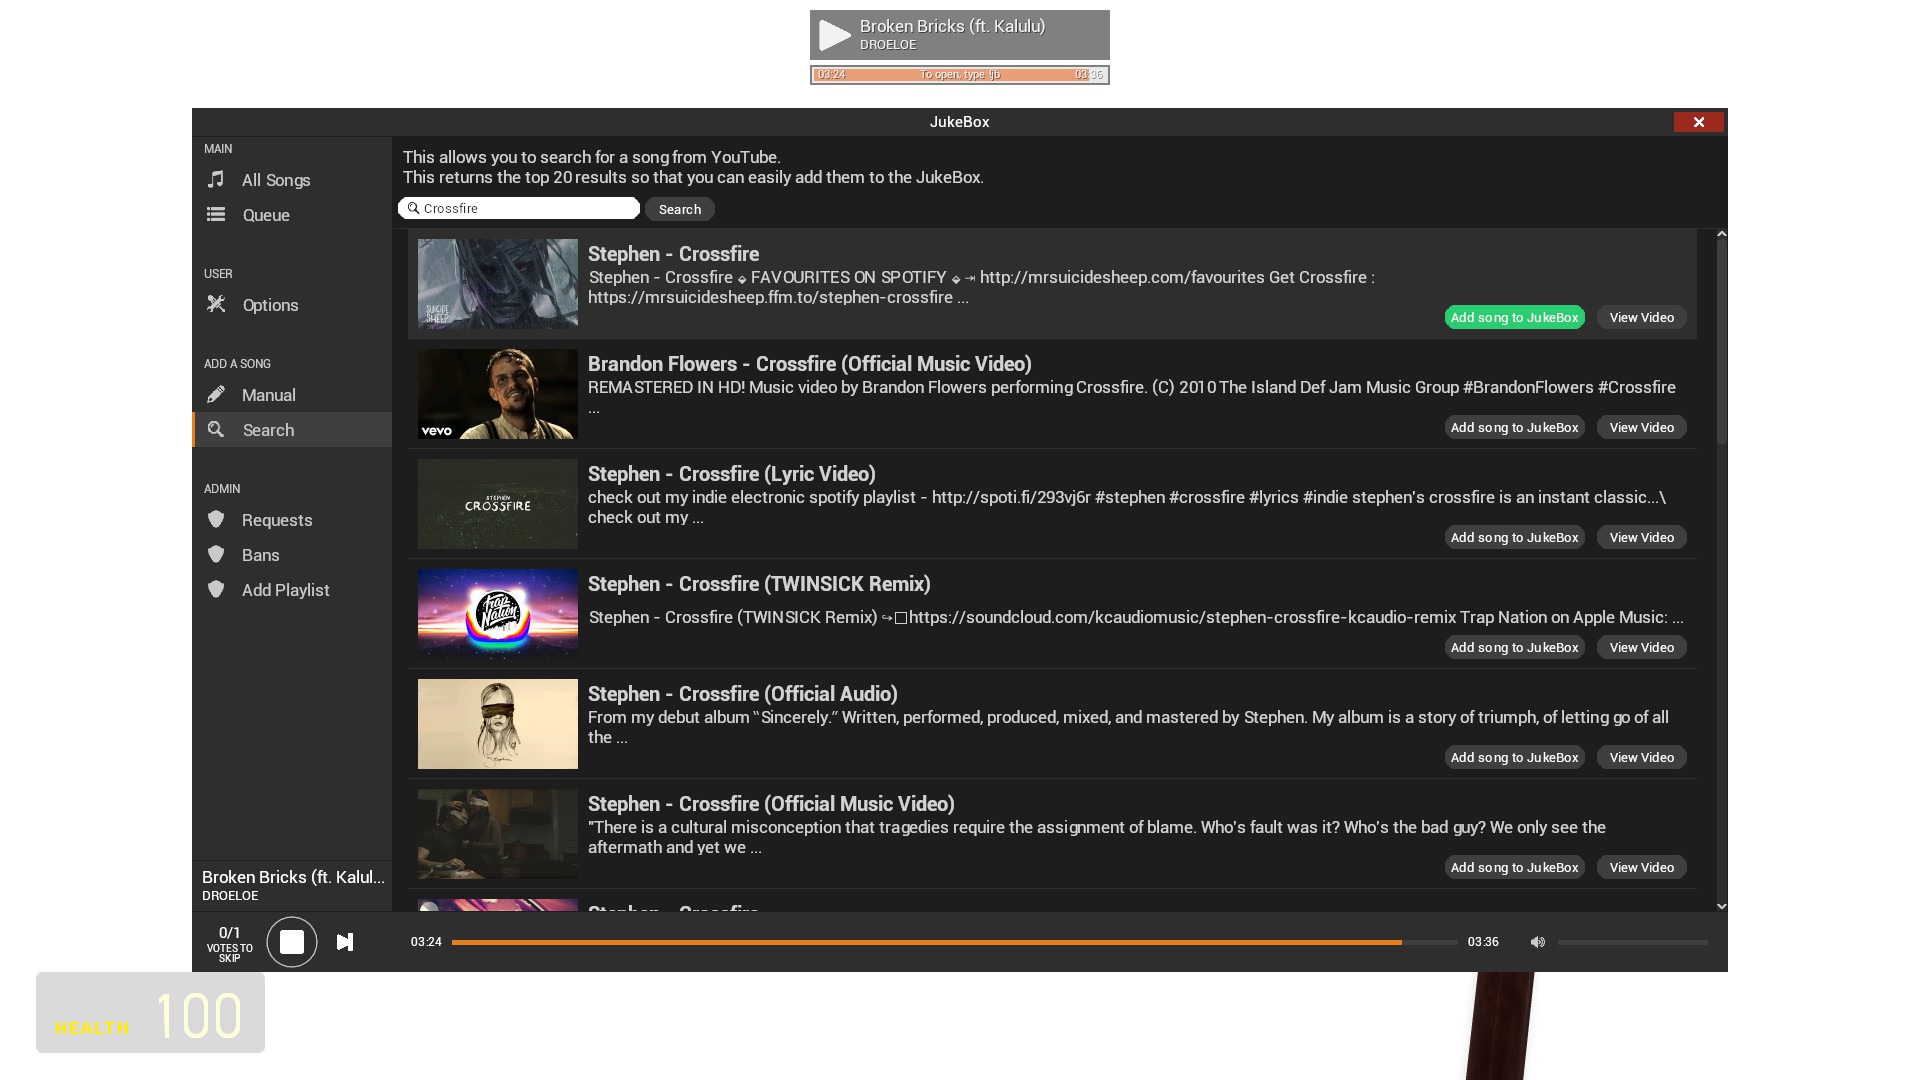This screenshot has height=1080, width=1920.
Task: Click the Stephen - Crossfire thumbnail
Action: point(498,284)
